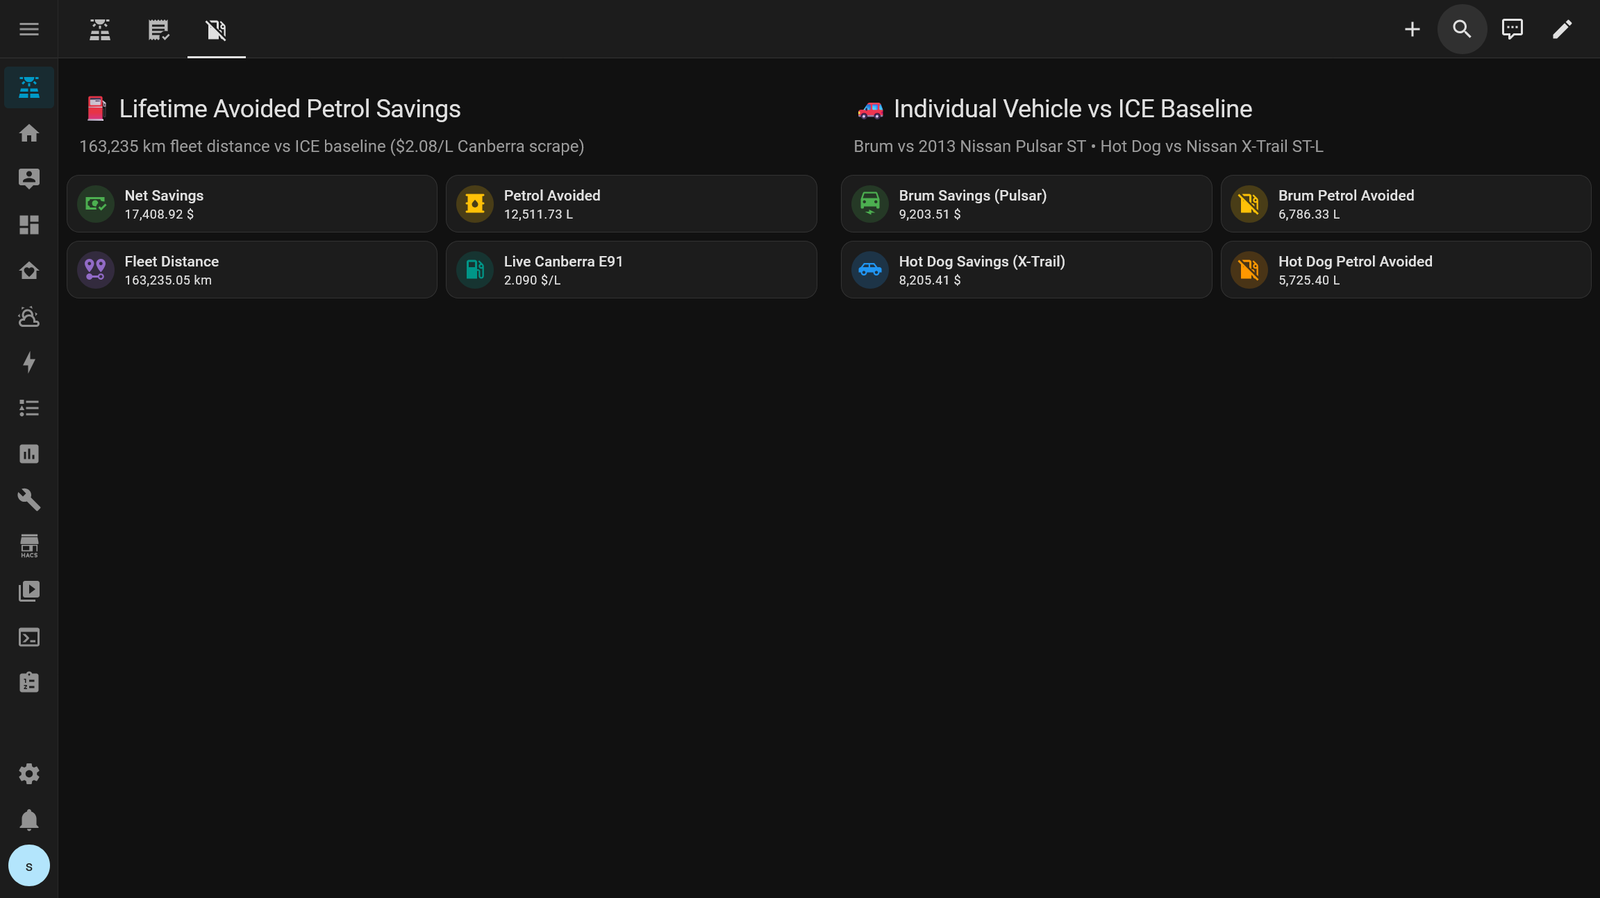Click the plus add button in the header
1600x898 pixels.
coord(1412,29)
